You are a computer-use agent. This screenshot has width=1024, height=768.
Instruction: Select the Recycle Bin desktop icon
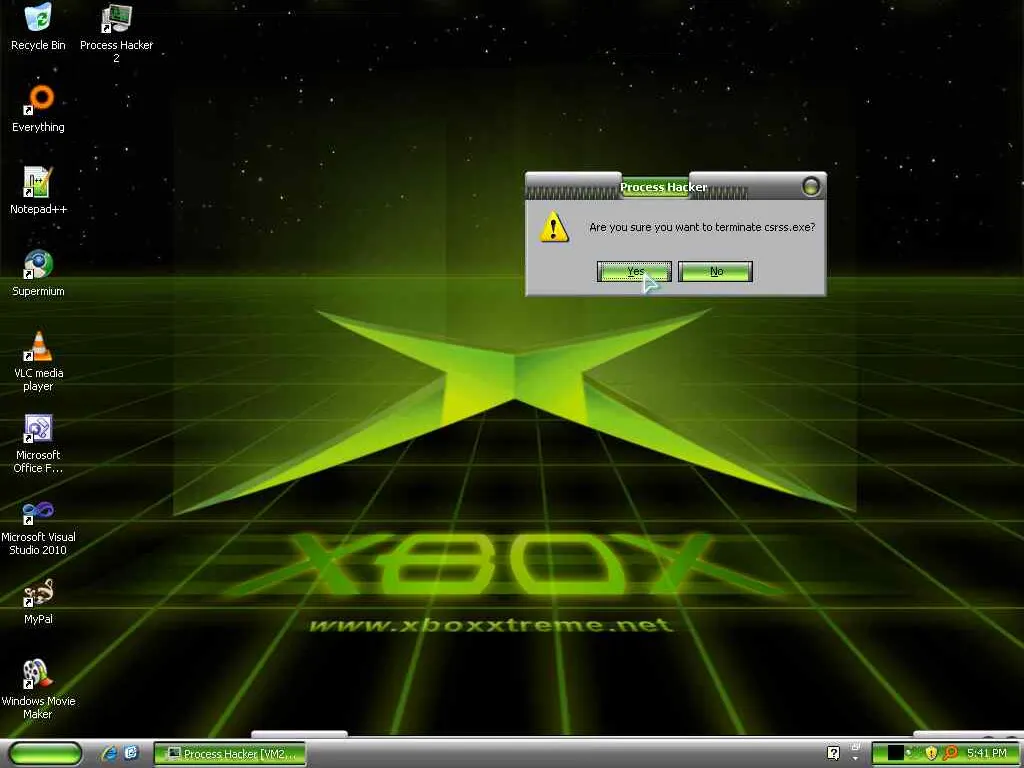click(38, 27)
